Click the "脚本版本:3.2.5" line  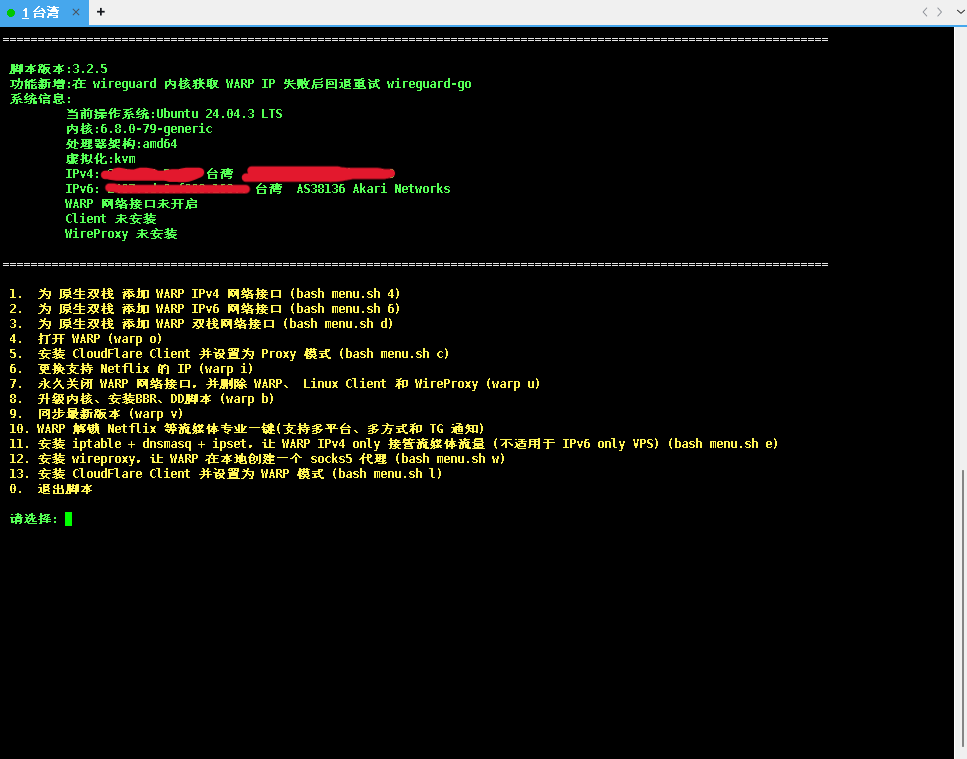[59, 68]
